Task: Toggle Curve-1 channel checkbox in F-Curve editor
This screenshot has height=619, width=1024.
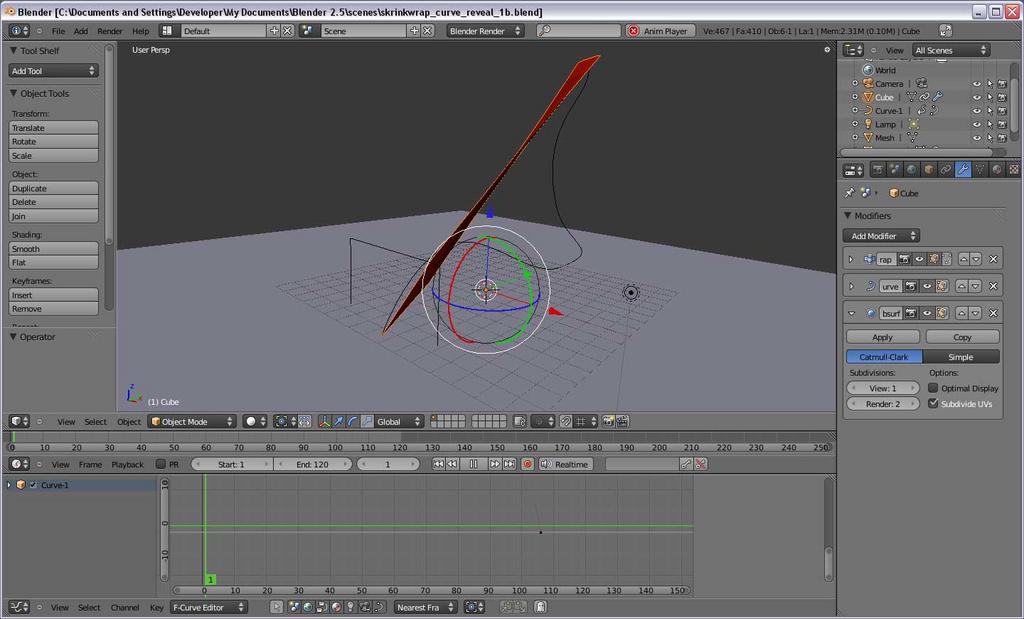Action: (x=33, y=485)
